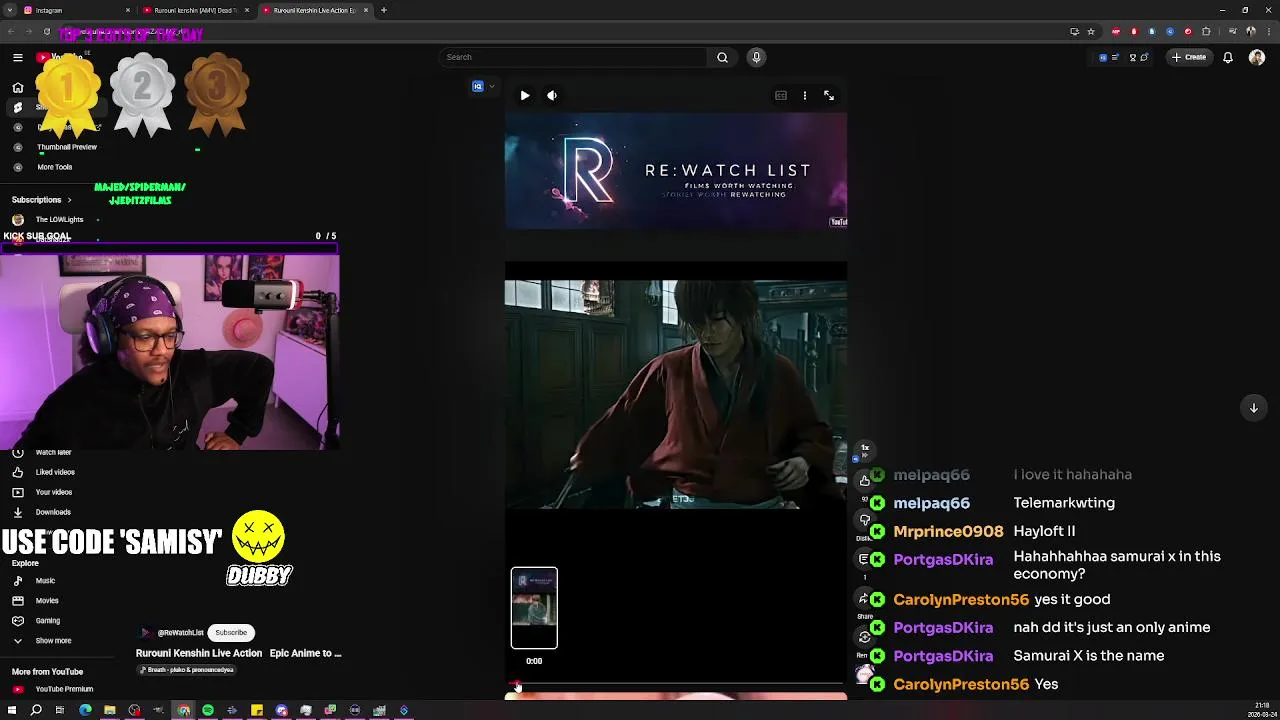The image size is (1280, 720).
Task: Open the Create button menu
Action: 1189,57
